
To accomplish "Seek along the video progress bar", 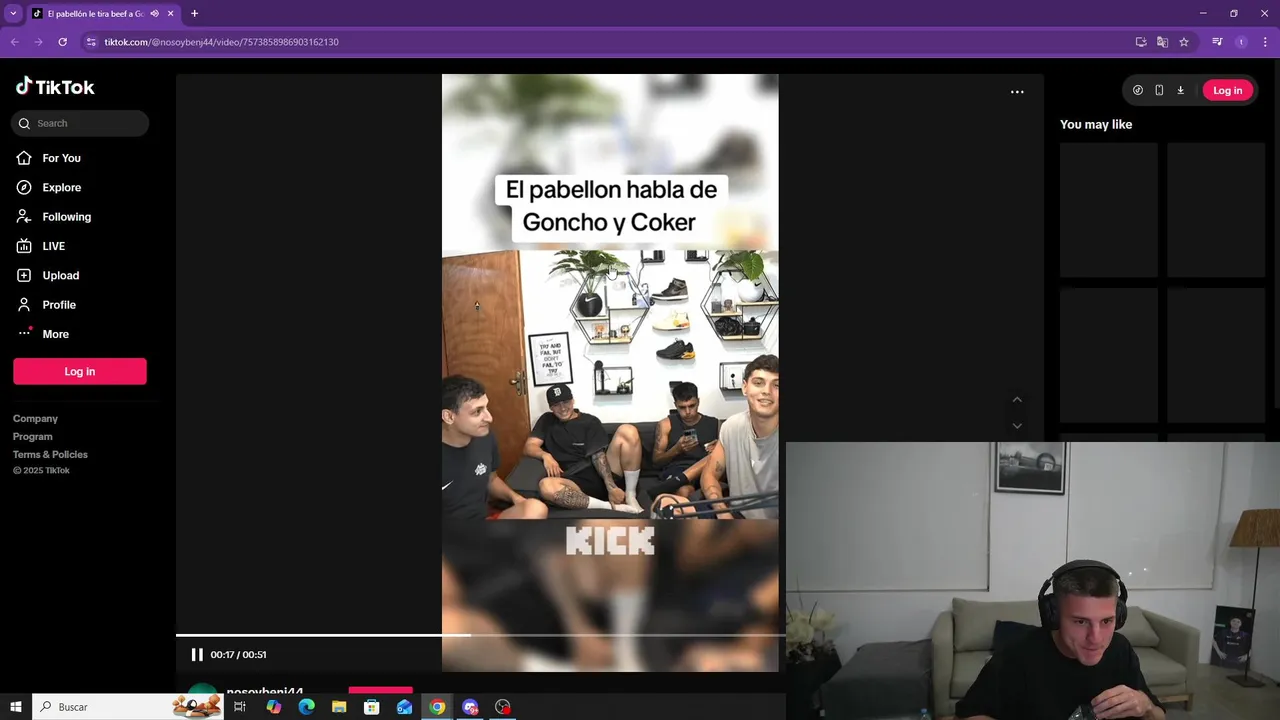I will (480, 635).
